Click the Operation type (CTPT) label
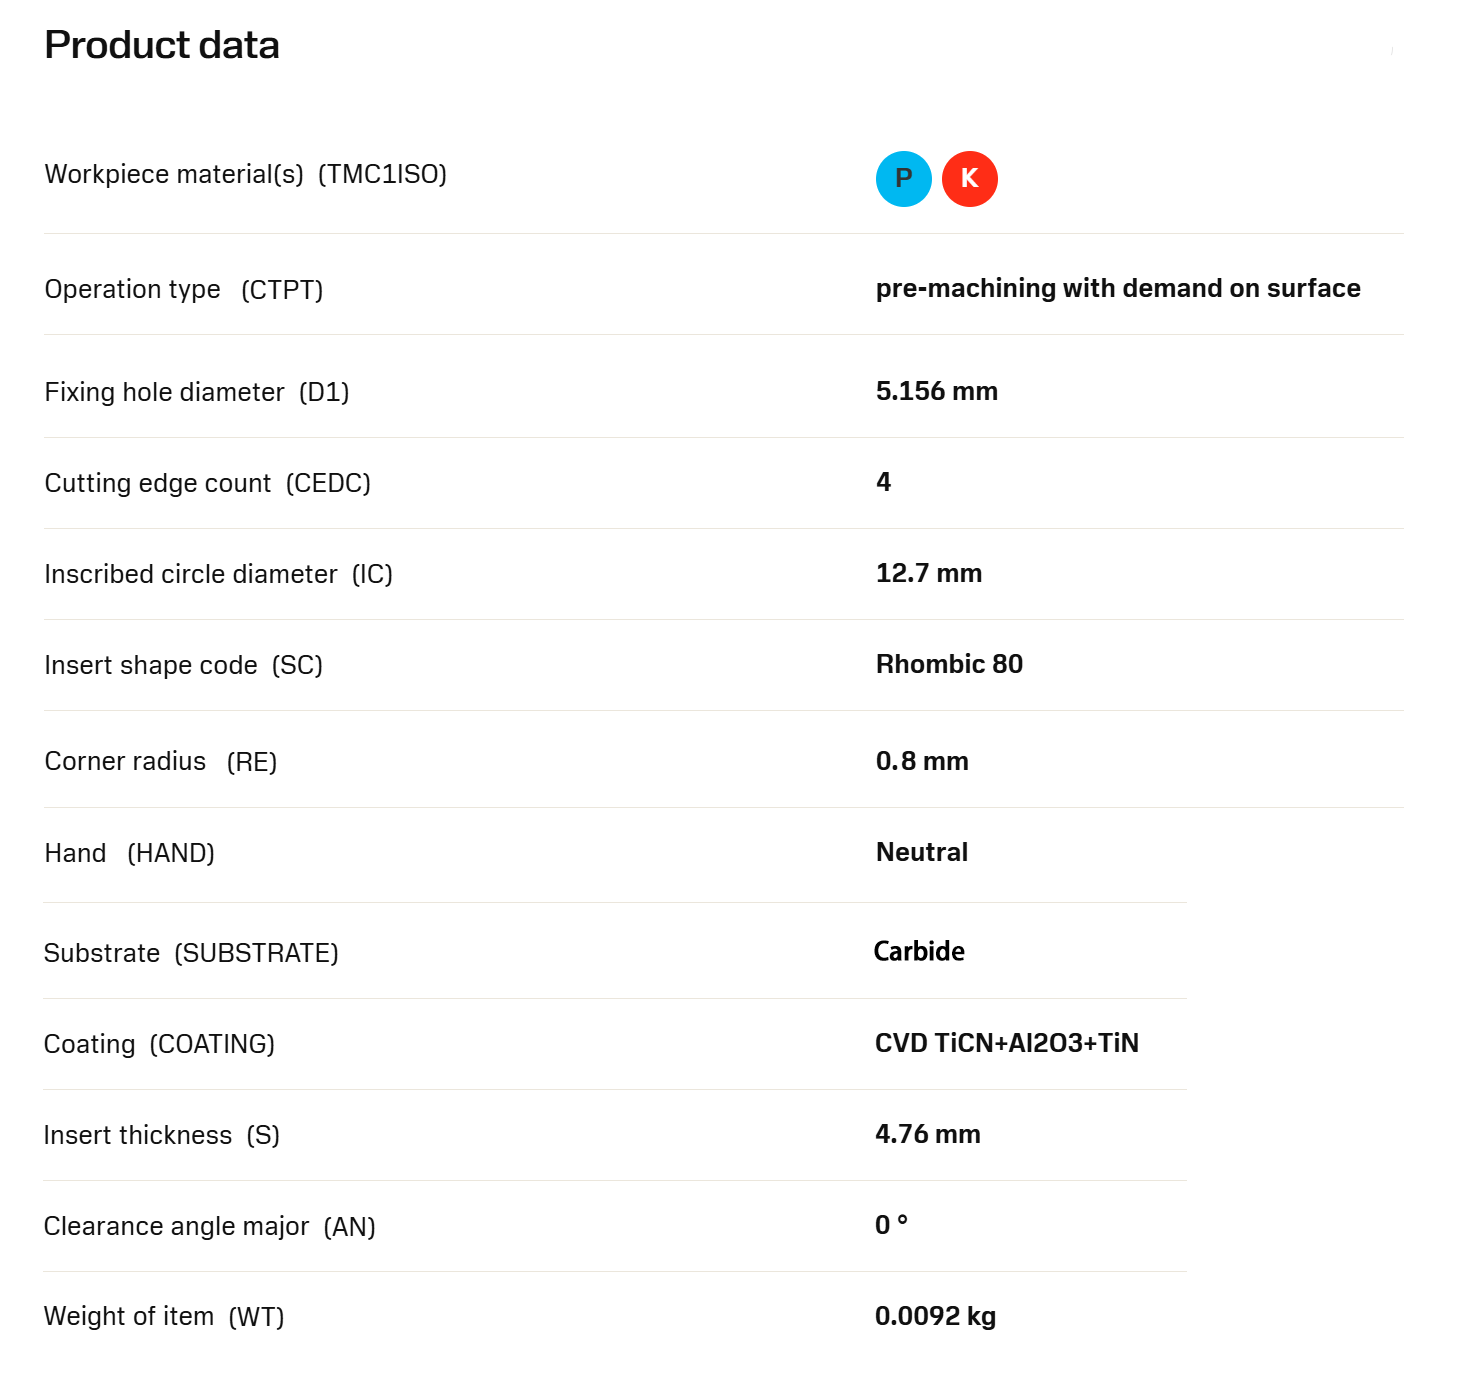 (x=184, y=290)
